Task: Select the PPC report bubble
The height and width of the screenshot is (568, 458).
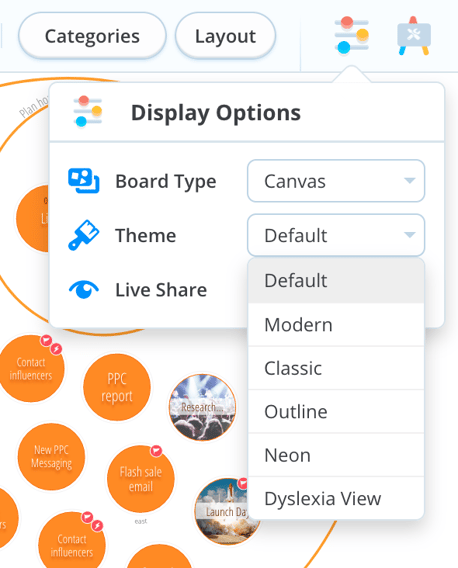Action: coord(117,387)
